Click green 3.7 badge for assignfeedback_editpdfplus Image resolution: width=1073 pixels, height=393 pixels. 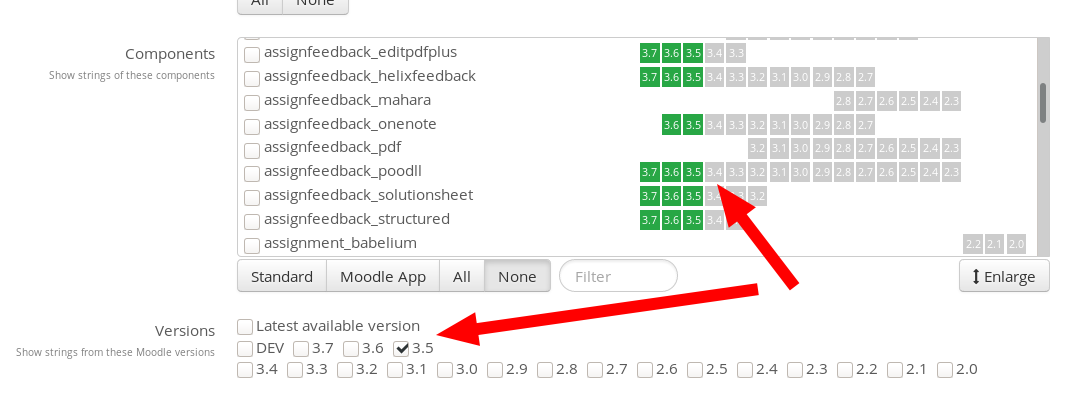click(649, 53)
